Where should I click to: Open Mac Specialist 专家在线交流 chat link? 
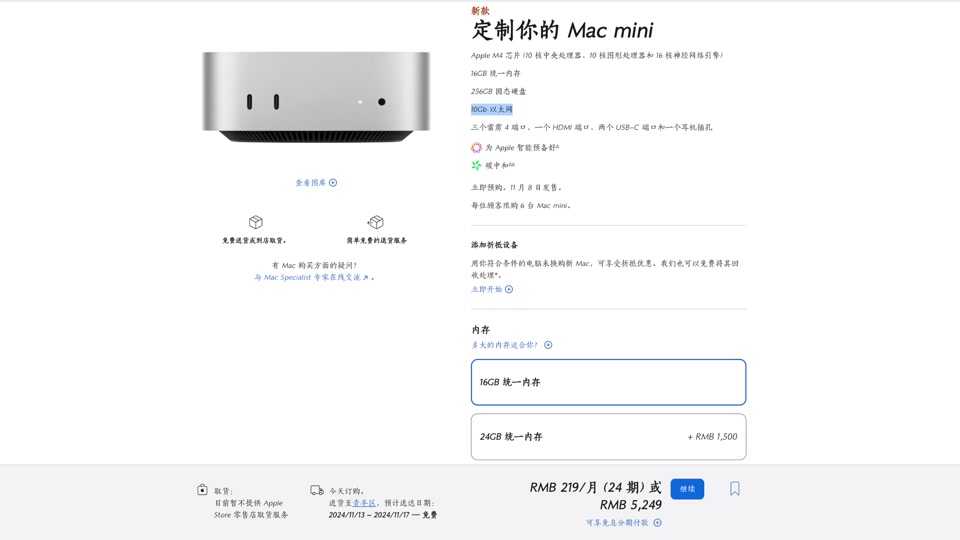[312, 277]
